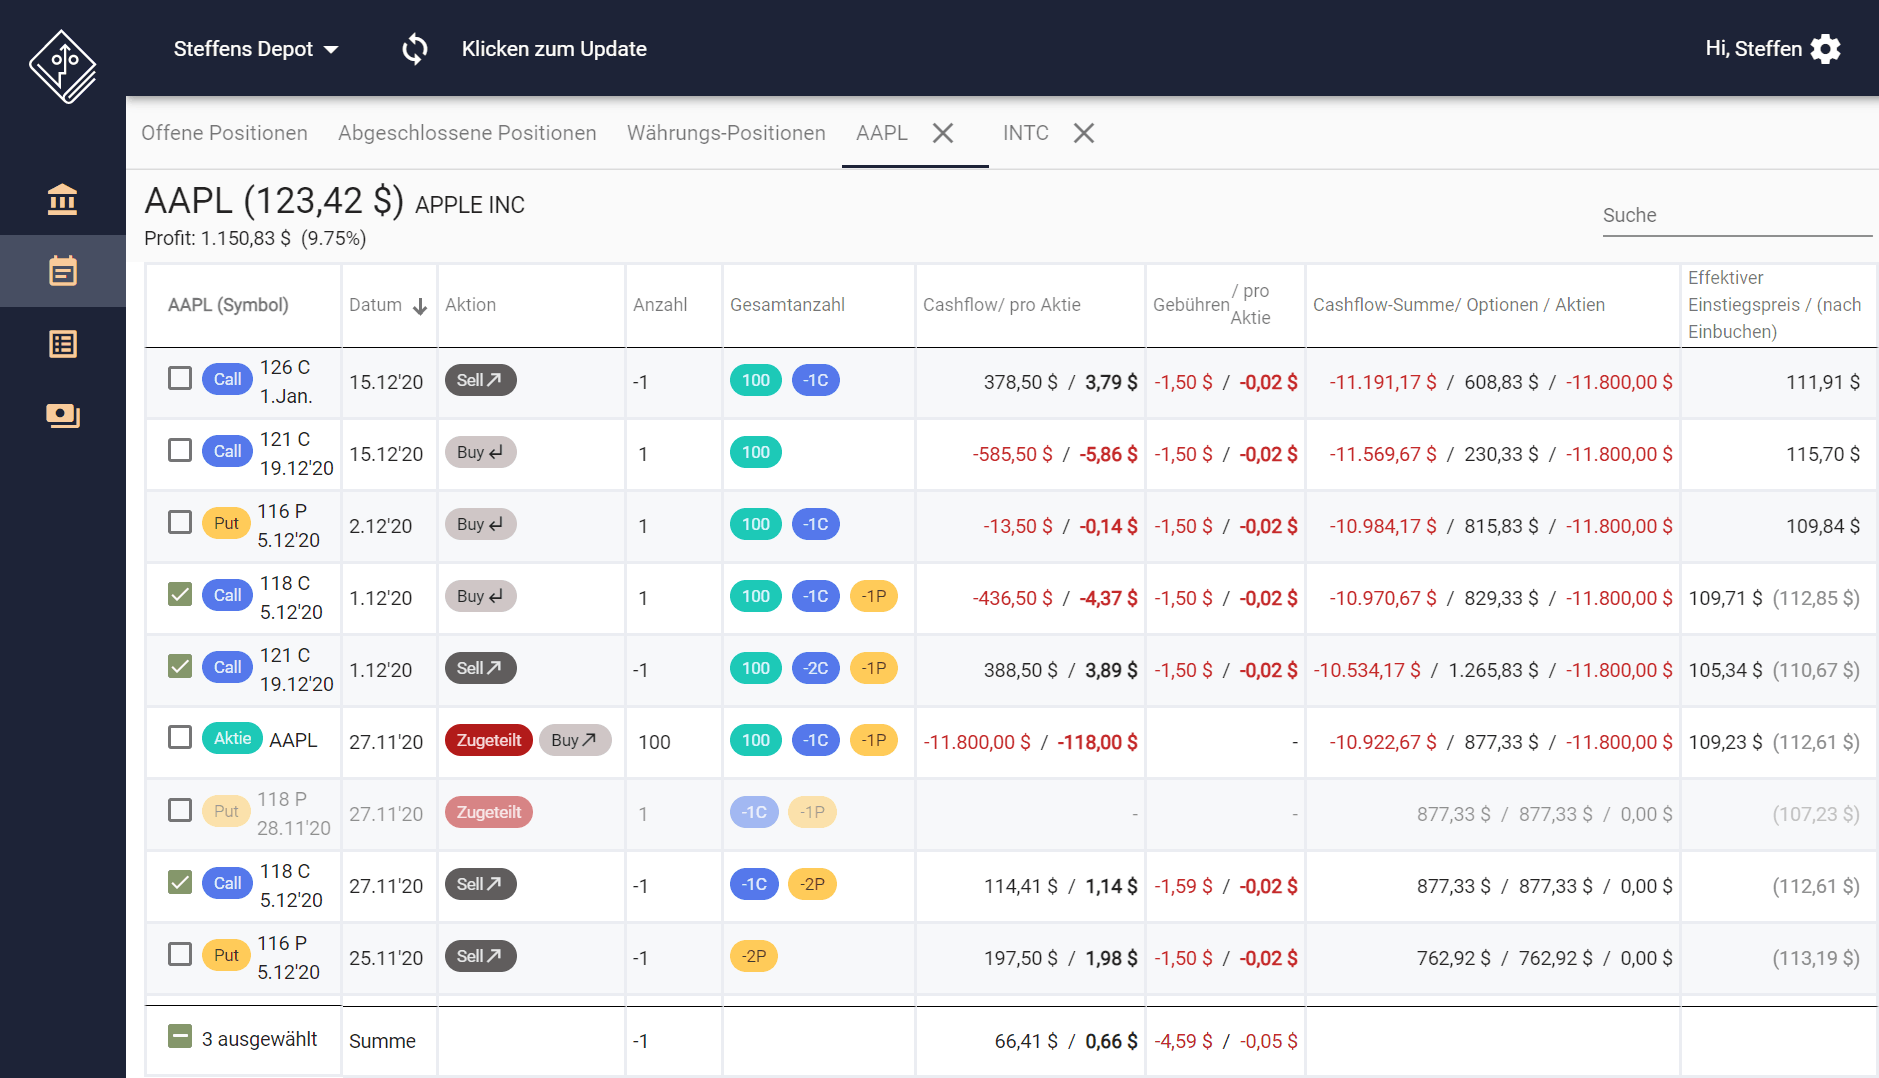Click the Sell button in 116 P 25.11'20 row
Screen dimensions: 1879x1078
point(480,956)
